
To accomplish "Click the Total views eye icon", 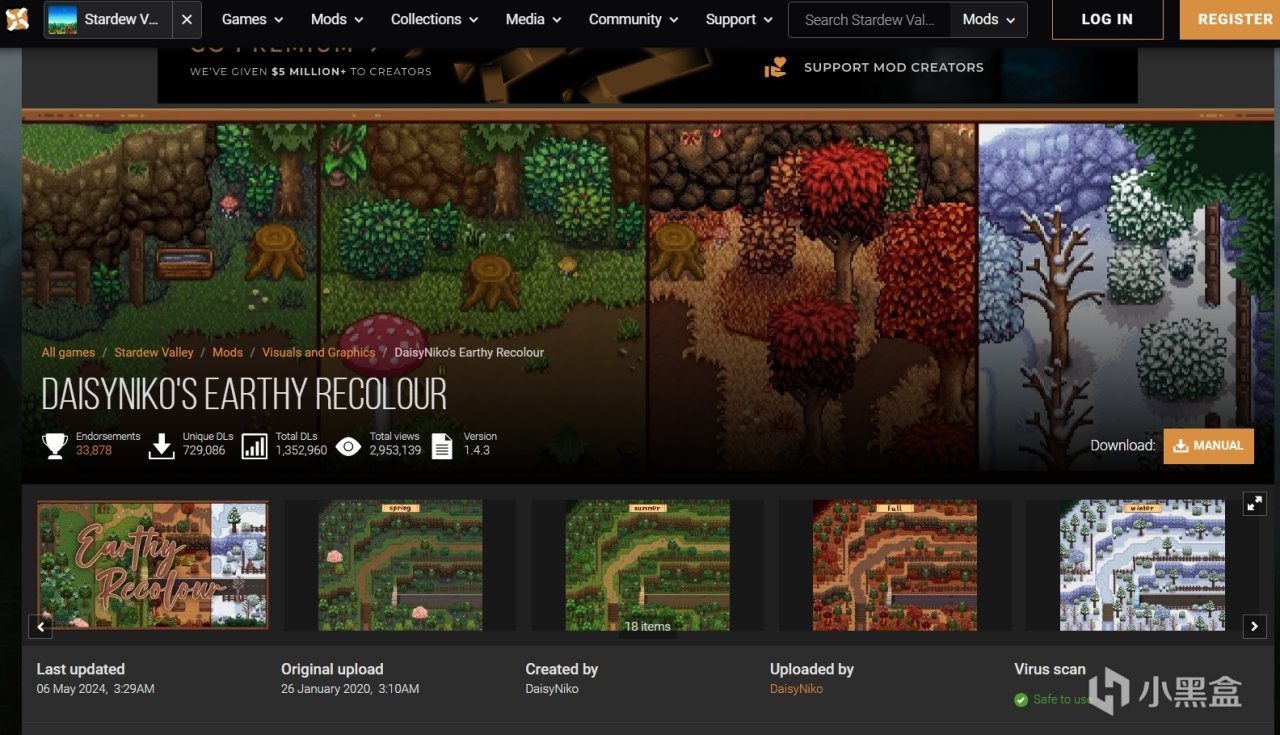I will (x=348, y=446).
